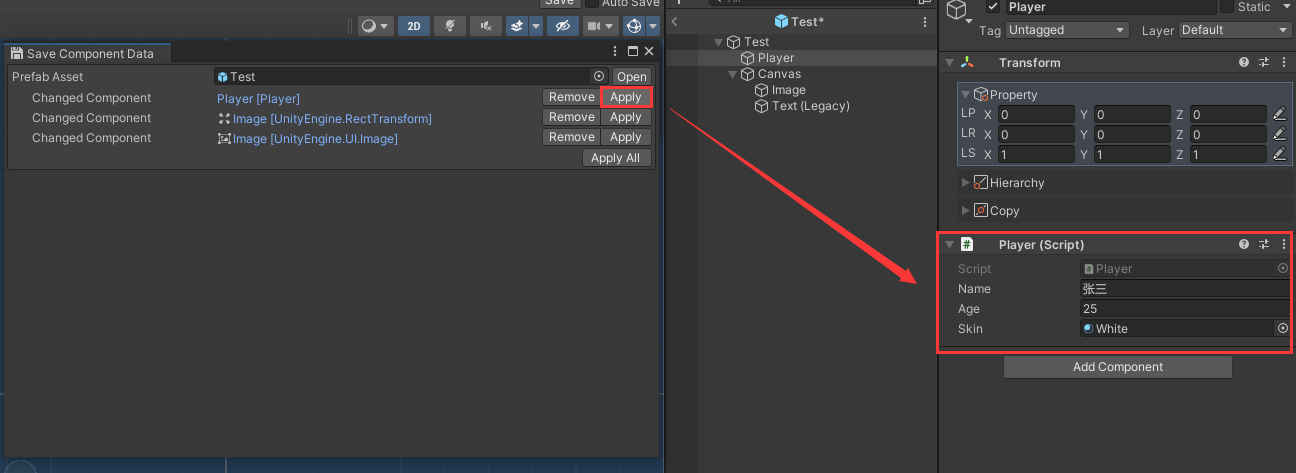
Task: Open Player (Script) presets icon
Action: 1264,244
